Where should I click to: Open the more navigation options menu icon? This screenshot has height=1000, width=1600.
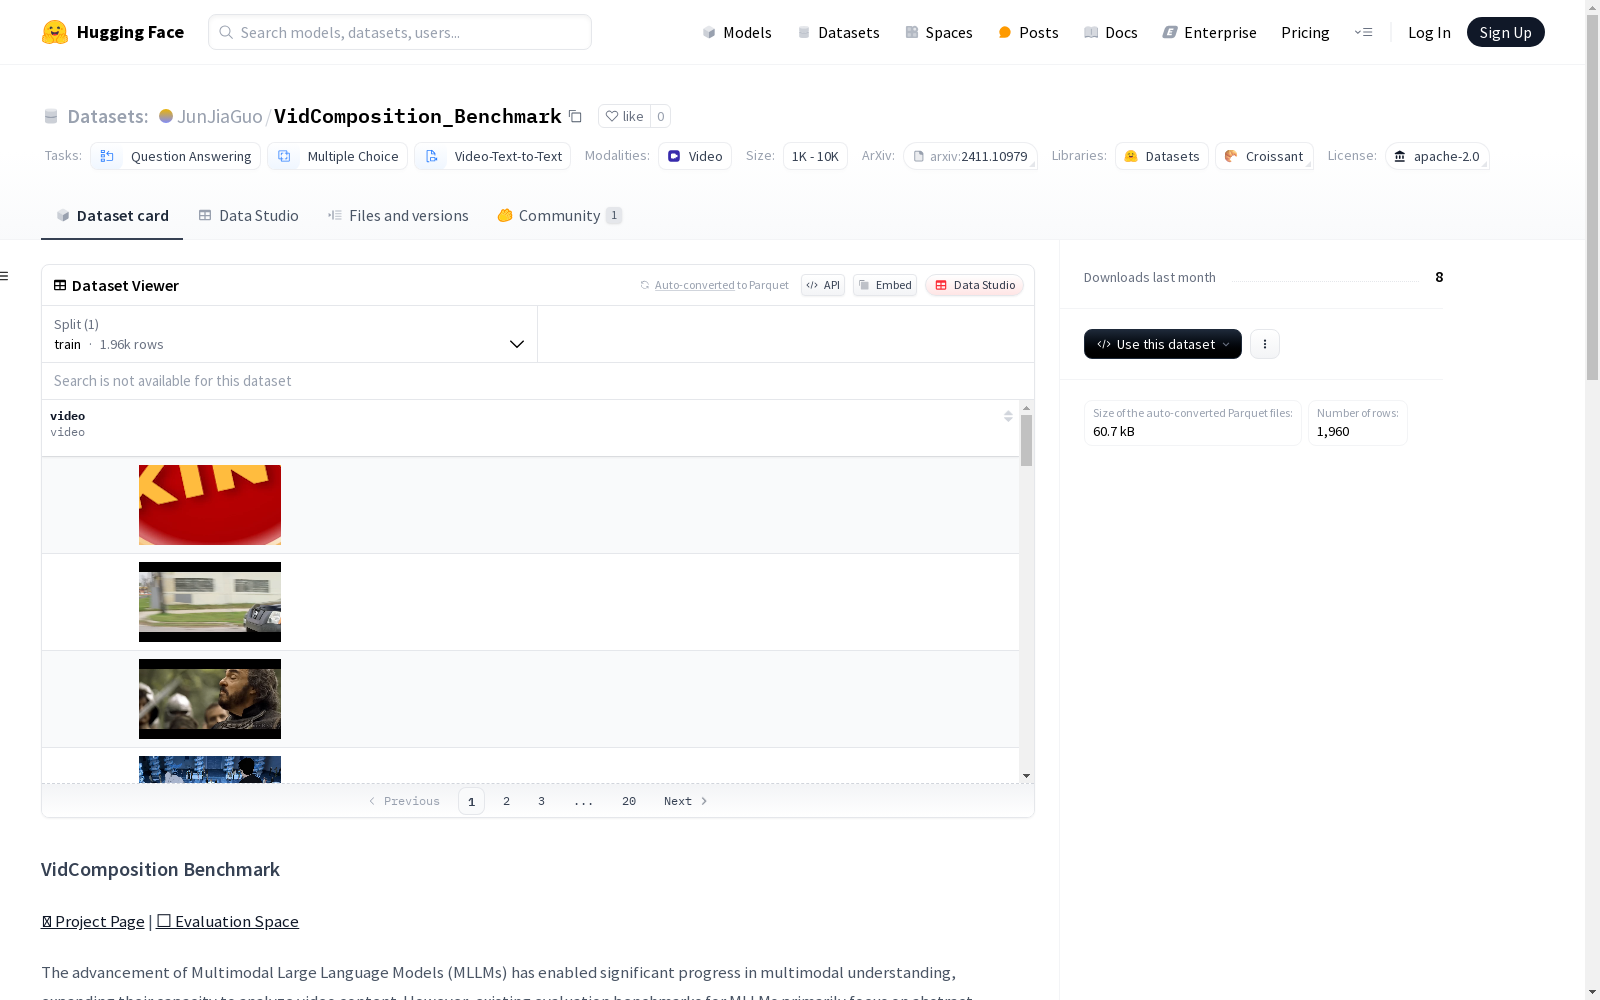tap(1363, 32)
